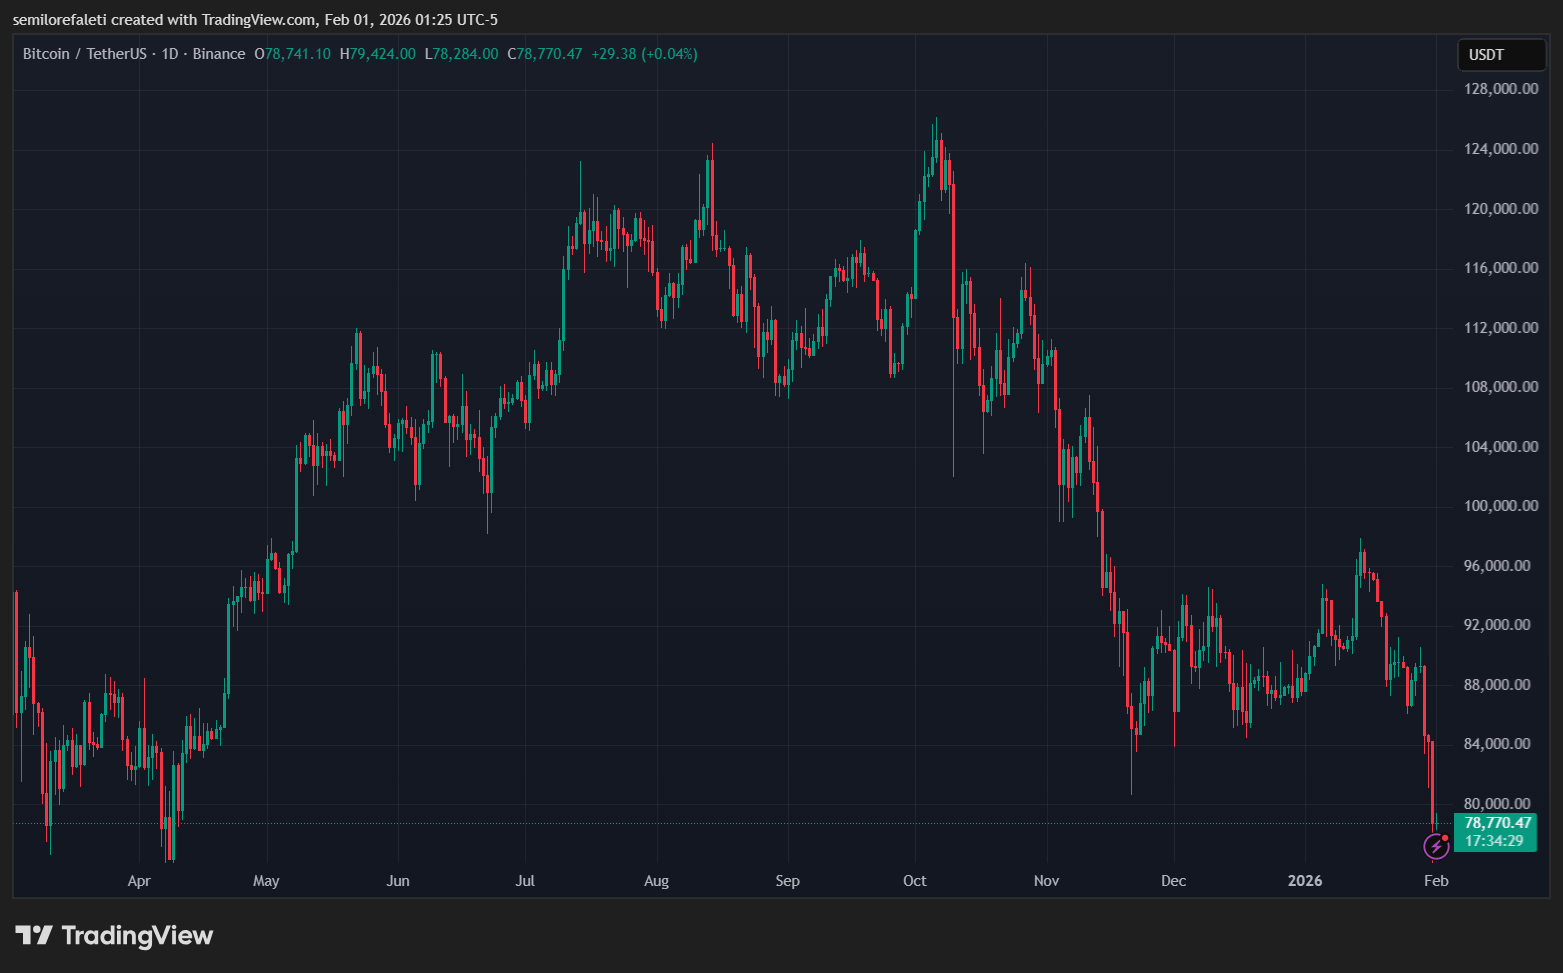Click the Feb label on the time axis
This screenshot has width=1563, height=973.
[1436, 881]
